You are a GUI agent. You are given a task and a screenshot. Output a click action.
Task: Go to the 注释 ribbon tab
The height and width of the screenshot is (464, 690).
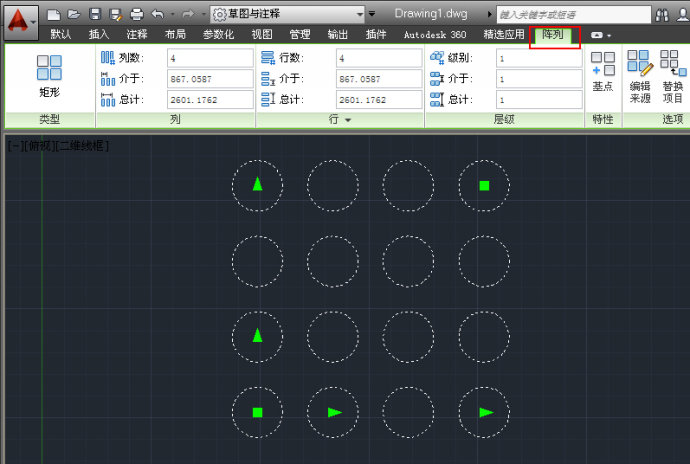point(136,34)
